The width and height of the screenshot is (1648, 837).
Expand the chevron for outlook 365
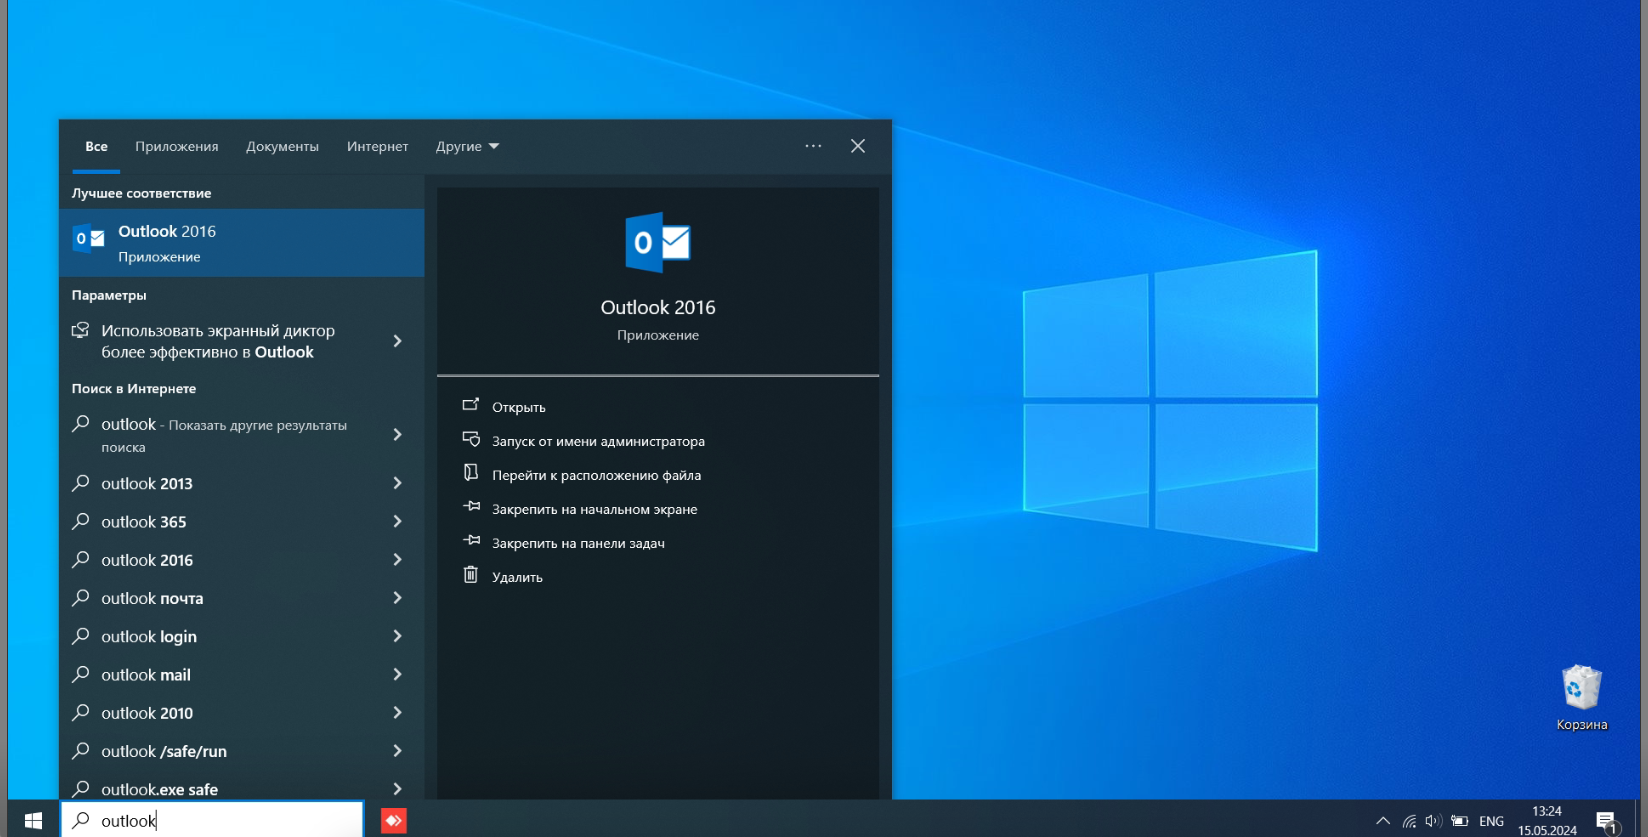tap(398, 521)
